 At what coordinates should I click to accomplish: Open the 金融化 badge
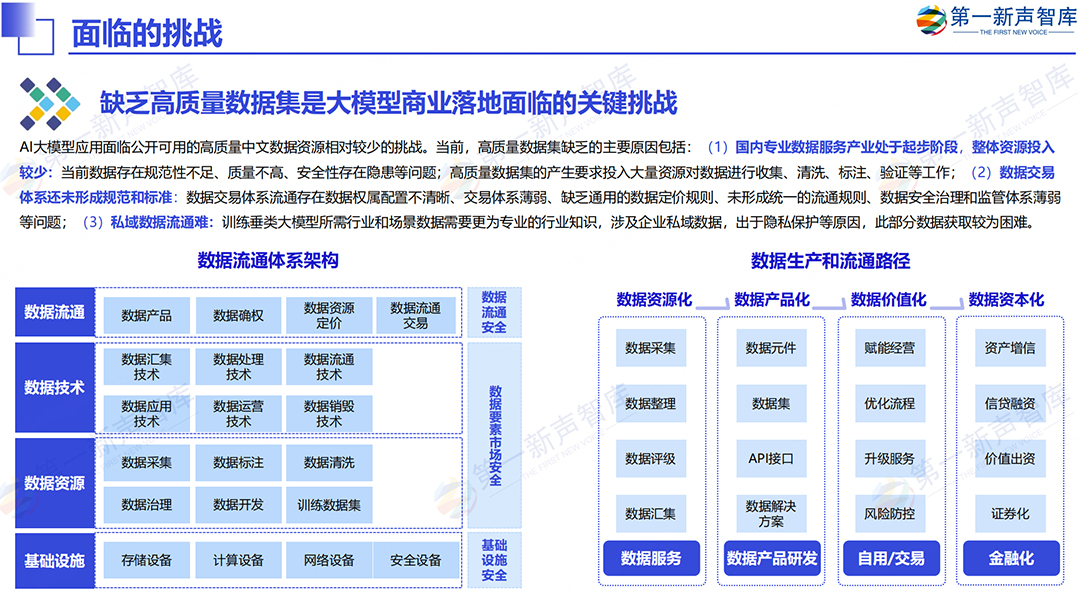click(1013, 558)
